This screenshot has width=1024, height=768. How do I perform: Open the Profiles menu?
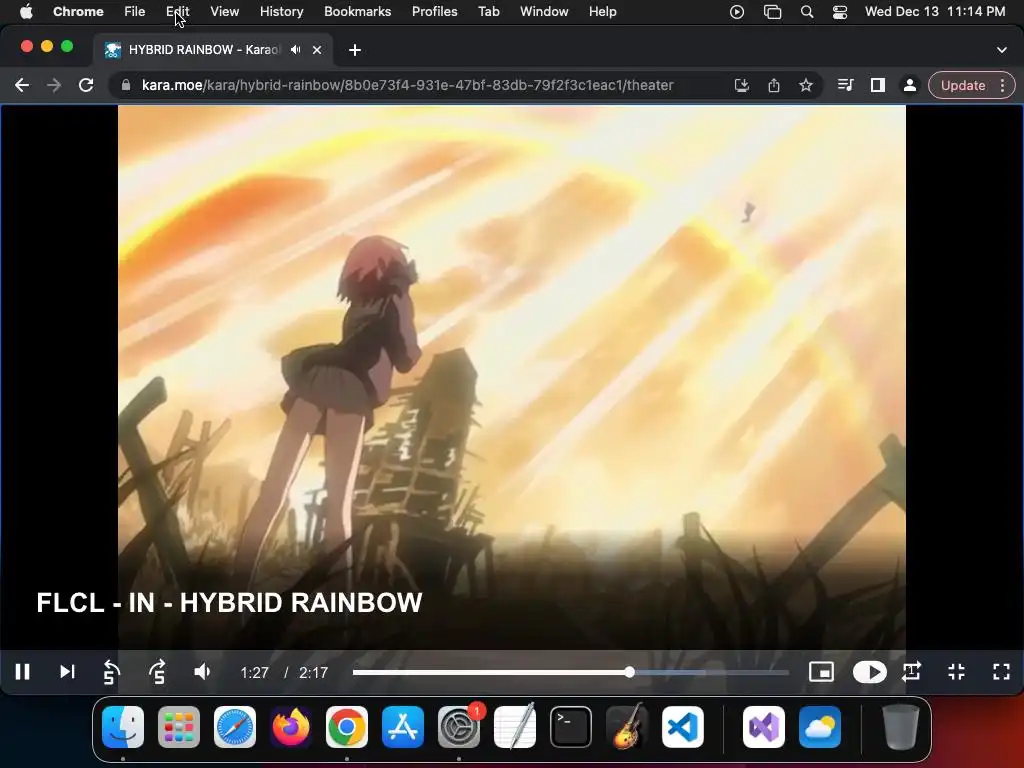[434, 11]
